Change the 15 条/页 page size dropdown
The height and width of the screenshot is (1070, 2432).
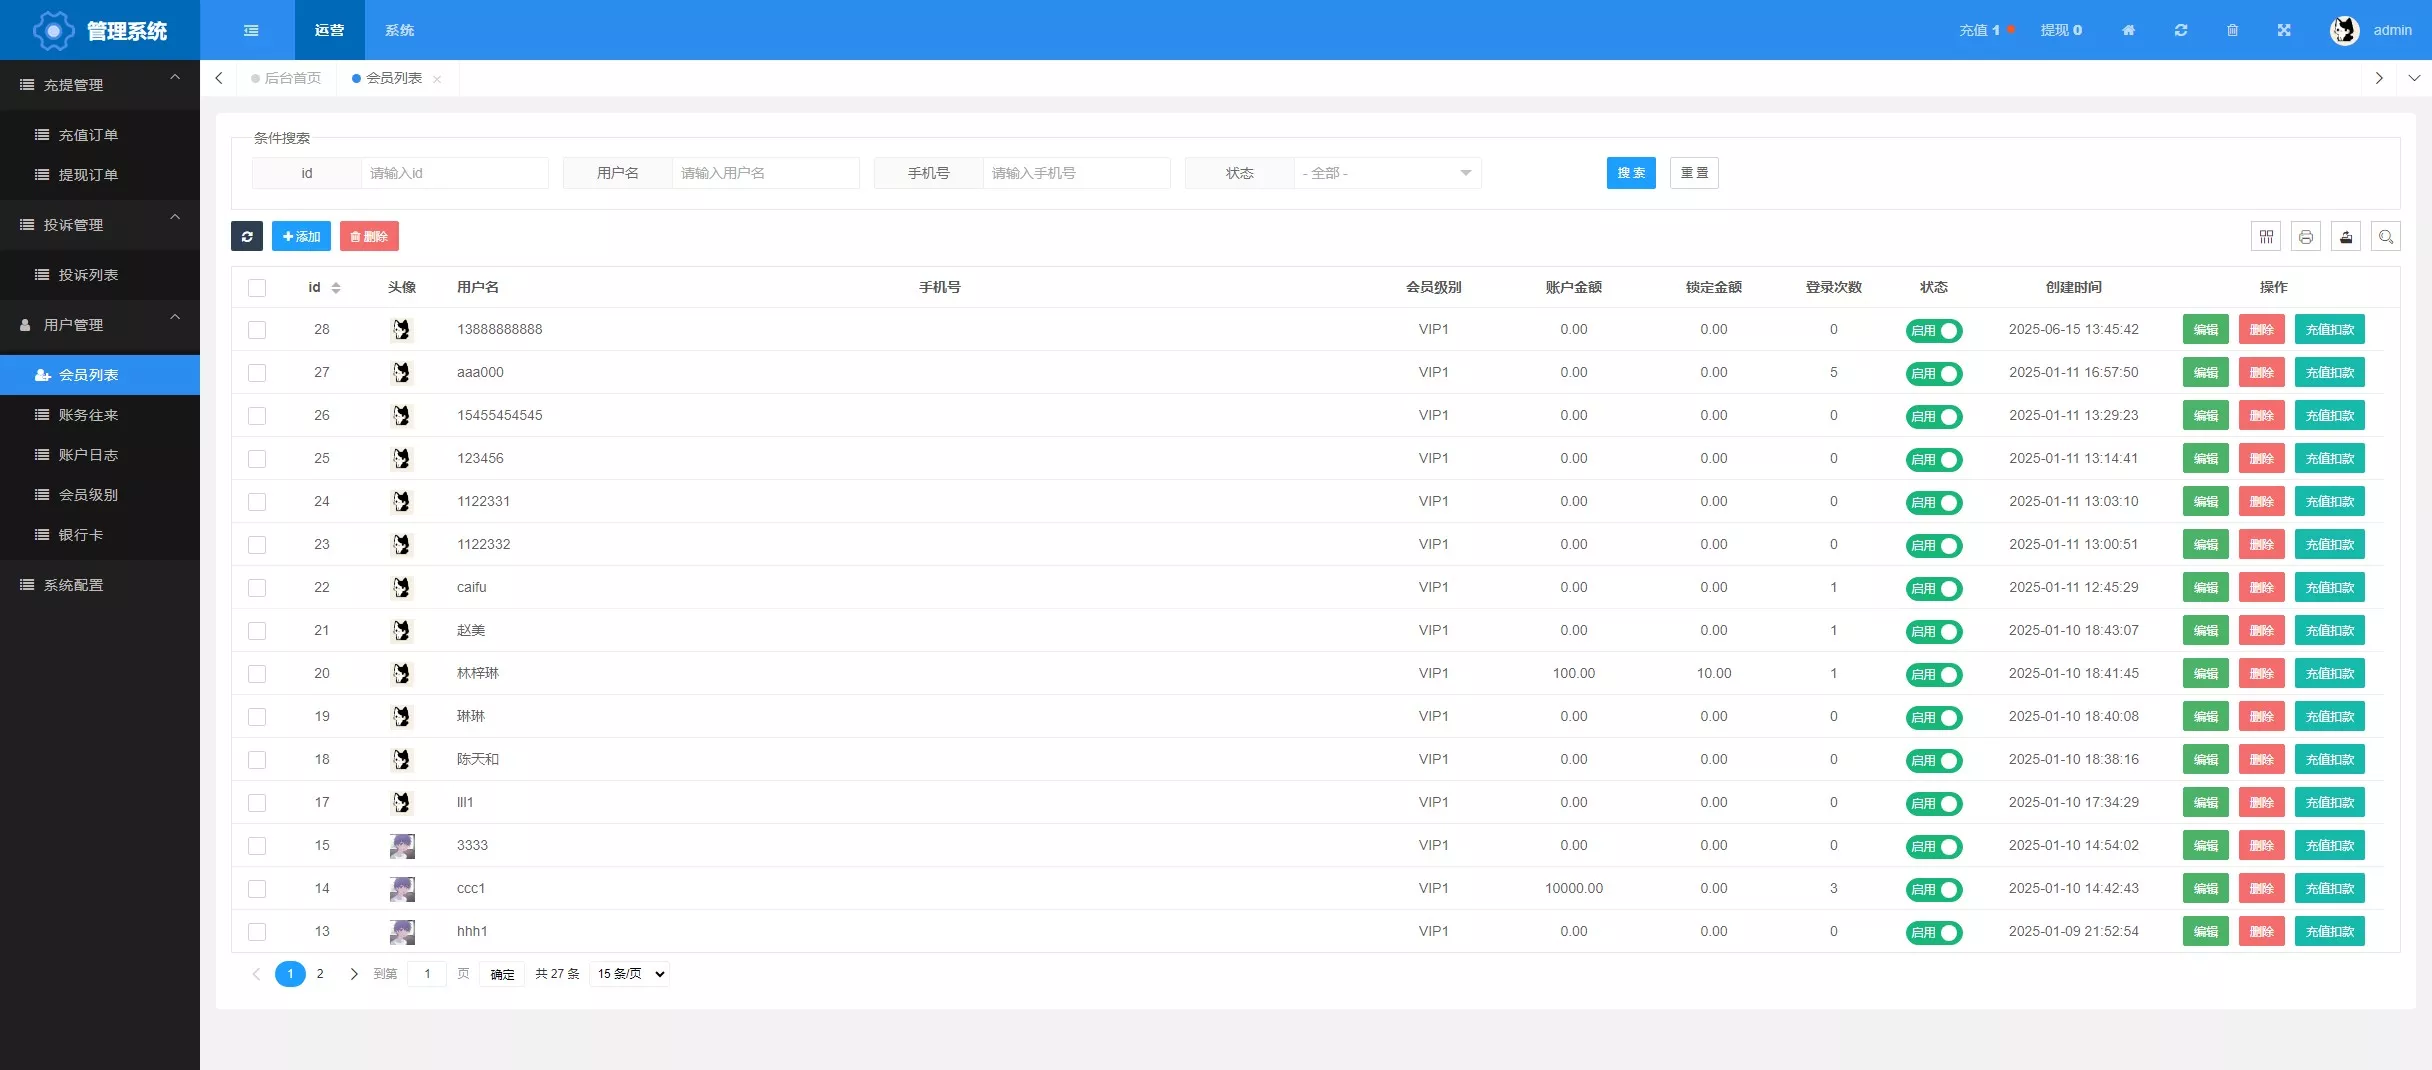click(630, 974)
